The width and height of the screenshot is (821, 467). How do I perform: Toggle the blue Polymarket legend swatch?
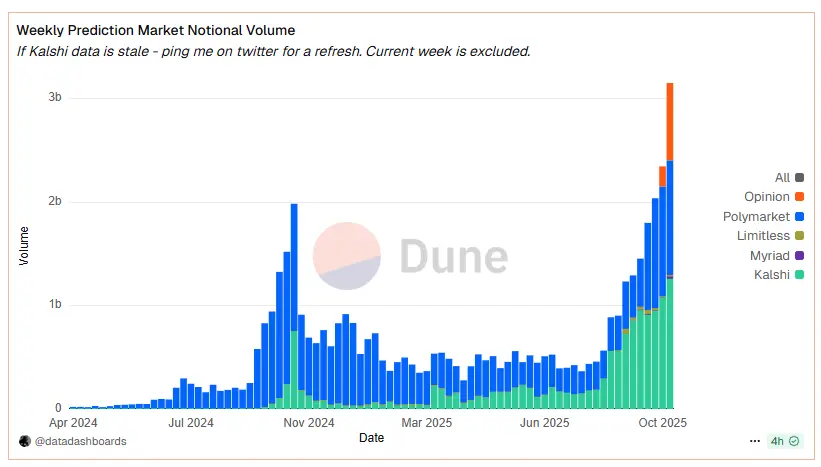(x=799, y=217)
